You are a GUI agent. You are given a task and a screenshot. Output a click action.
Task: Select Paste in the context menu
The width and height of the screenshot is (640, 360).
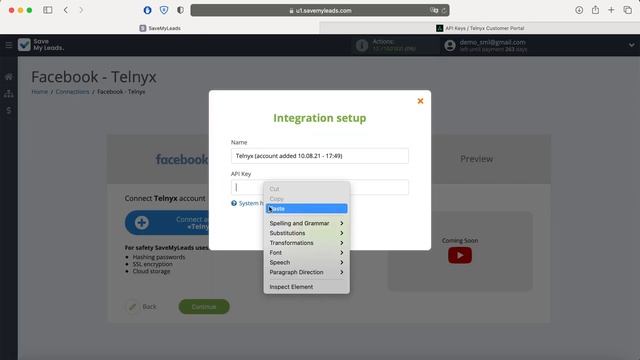pos(307,209)
